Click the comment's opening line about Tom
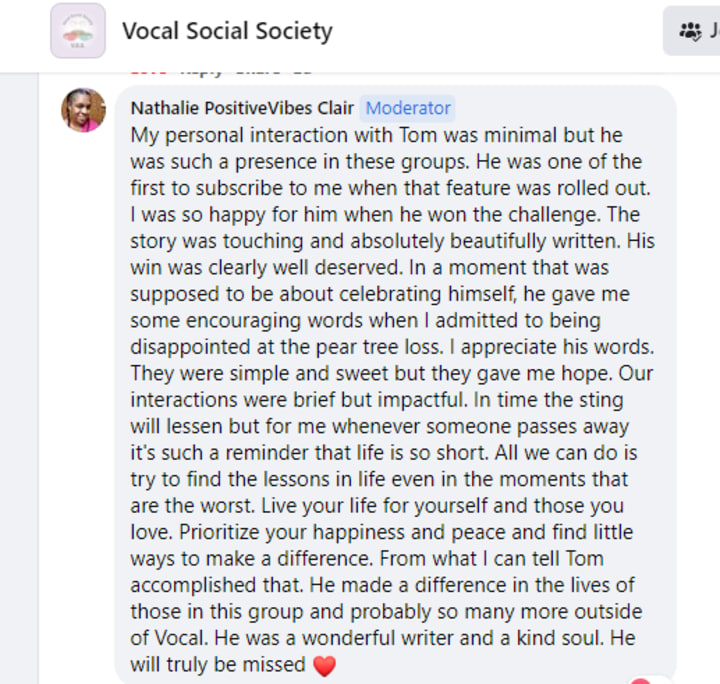Viewport: 720px width, 684px height. click(x=376, y=135)
